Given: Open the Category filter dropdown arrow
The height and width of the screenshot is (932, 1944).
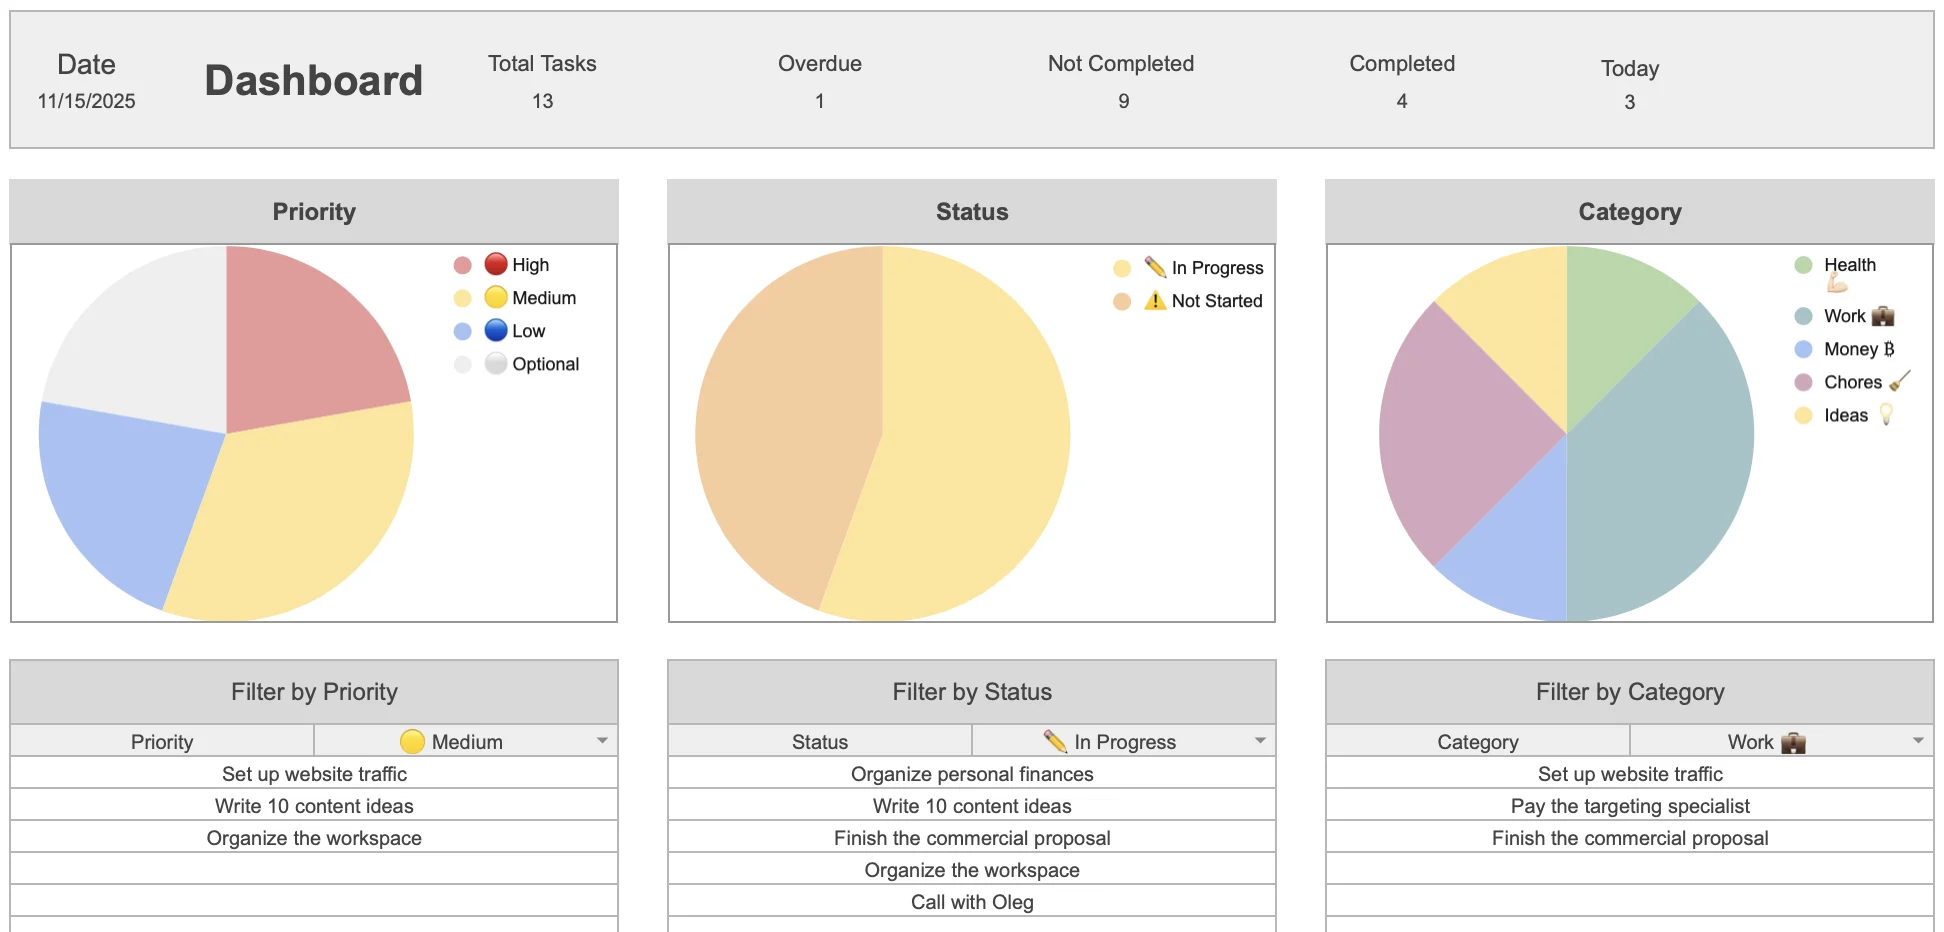Looking at the screenshot, I should click(1918, 741).
